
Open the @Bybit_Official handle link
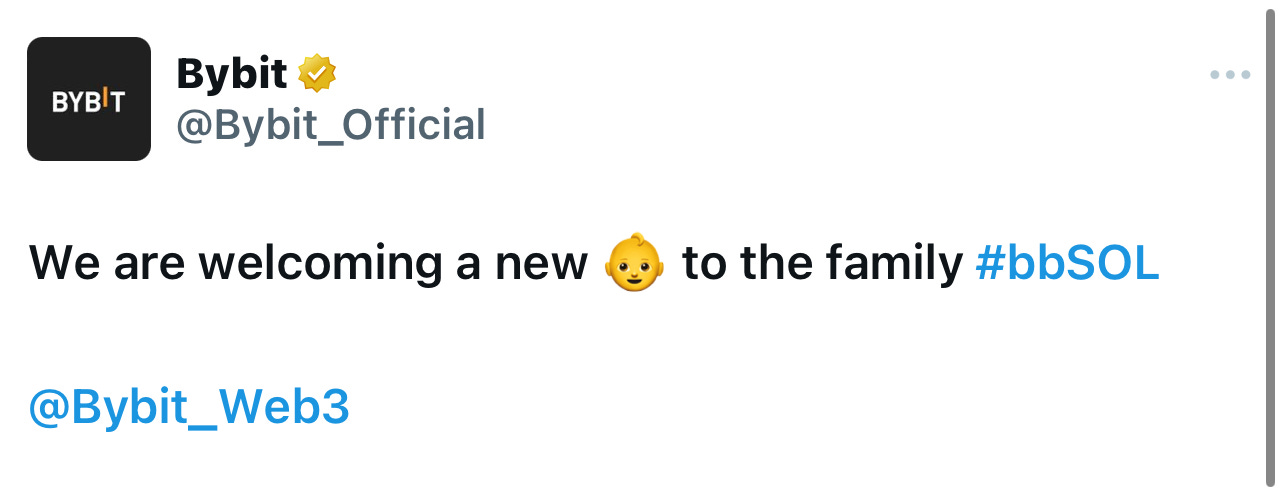point(331,126)
